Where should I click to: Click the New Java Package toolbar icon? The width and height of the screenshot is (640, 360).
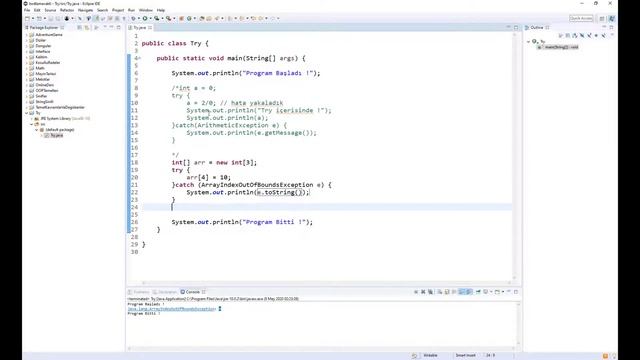tap(182, 18)
